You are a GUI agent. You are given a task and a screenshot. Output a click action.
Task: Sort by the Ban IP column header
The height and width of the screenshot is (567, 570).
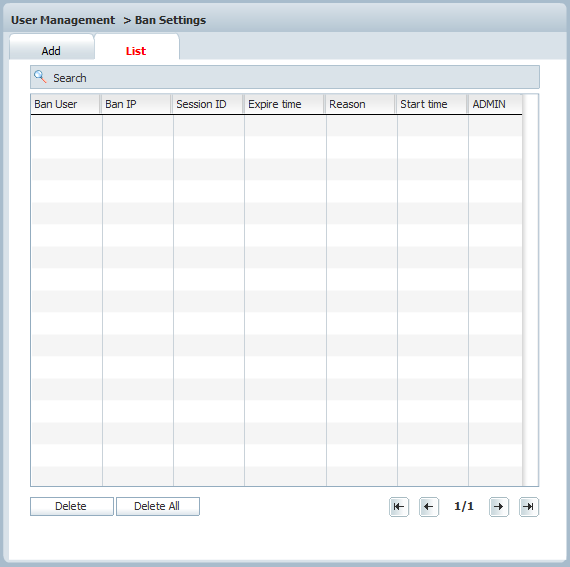(137, 104)
